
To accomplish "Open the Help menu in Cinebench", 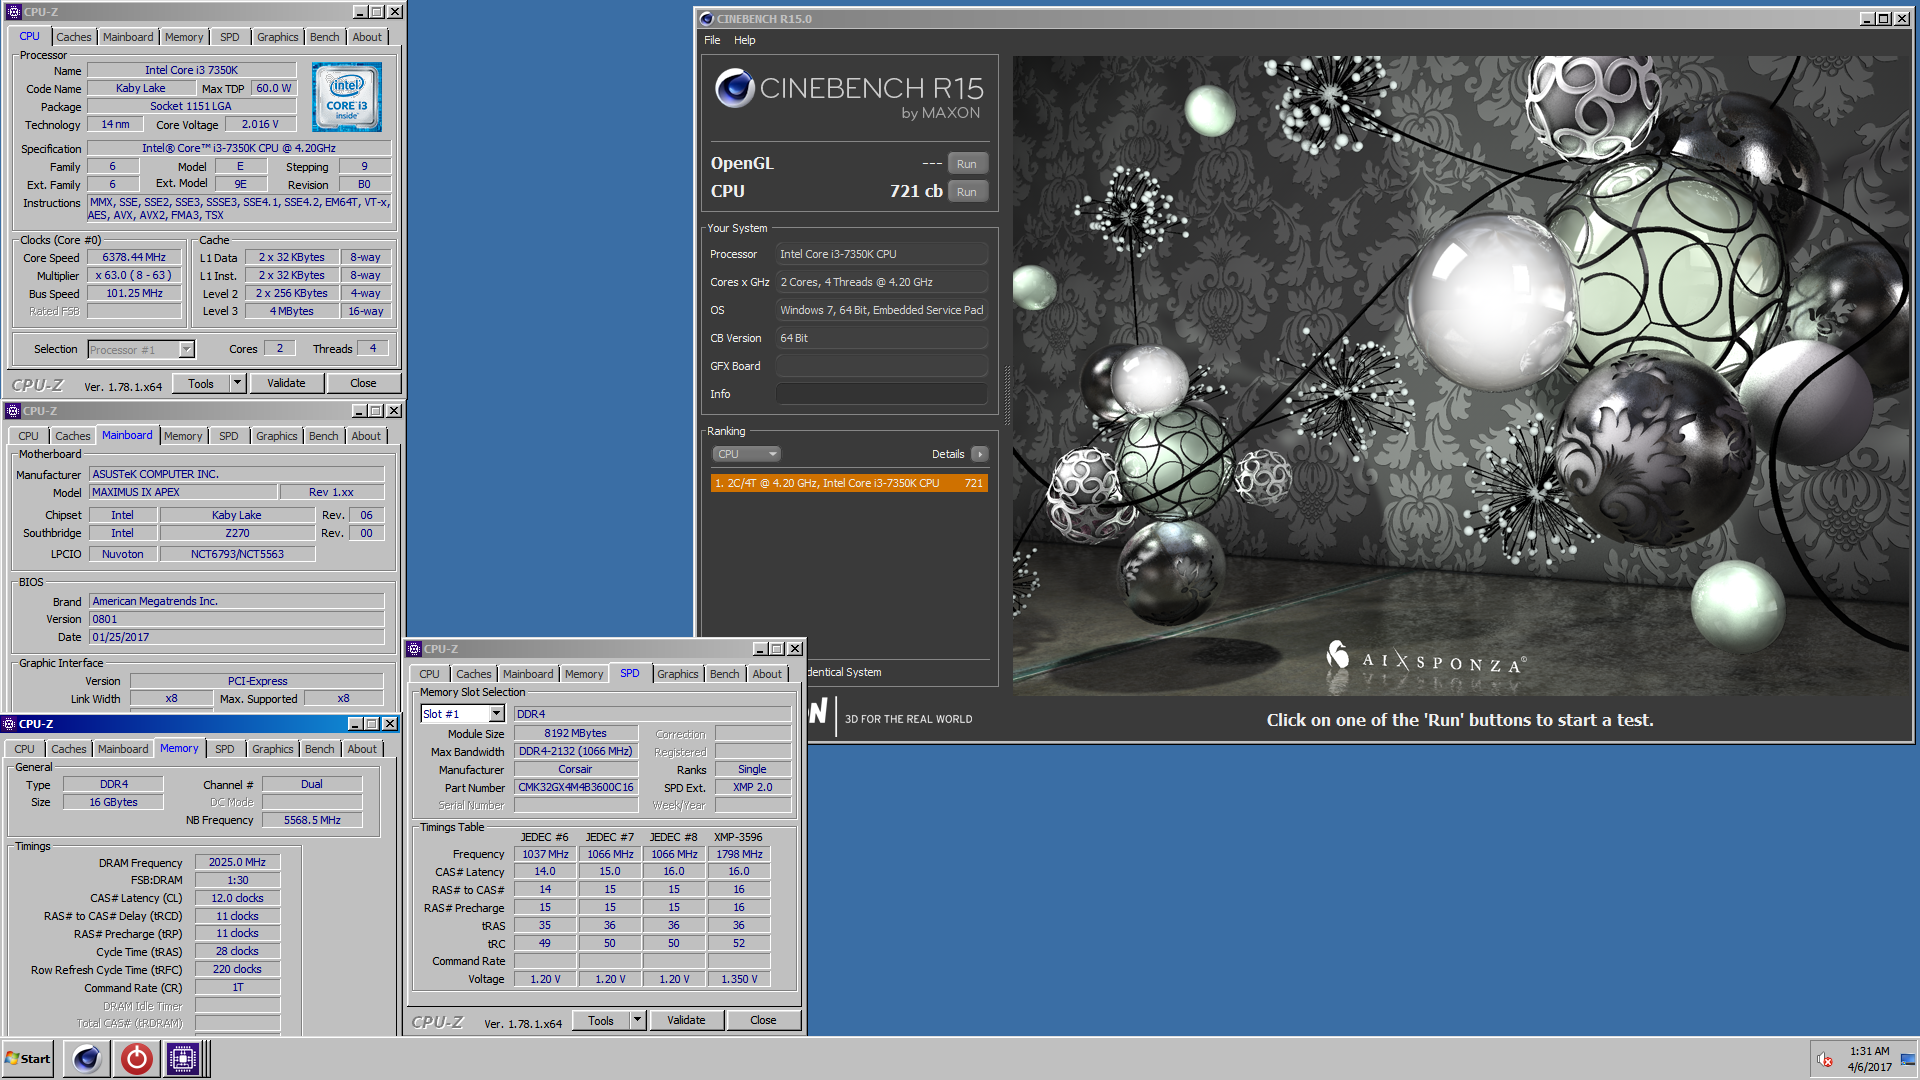I will [744, 40].
